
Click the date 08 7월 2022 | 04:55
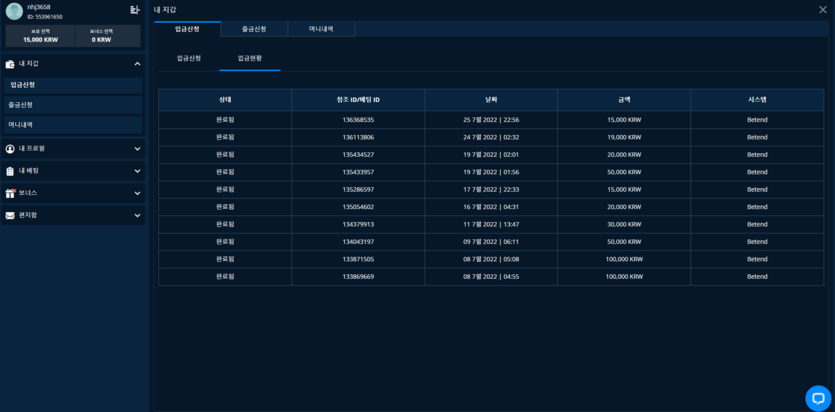point(491,277)
